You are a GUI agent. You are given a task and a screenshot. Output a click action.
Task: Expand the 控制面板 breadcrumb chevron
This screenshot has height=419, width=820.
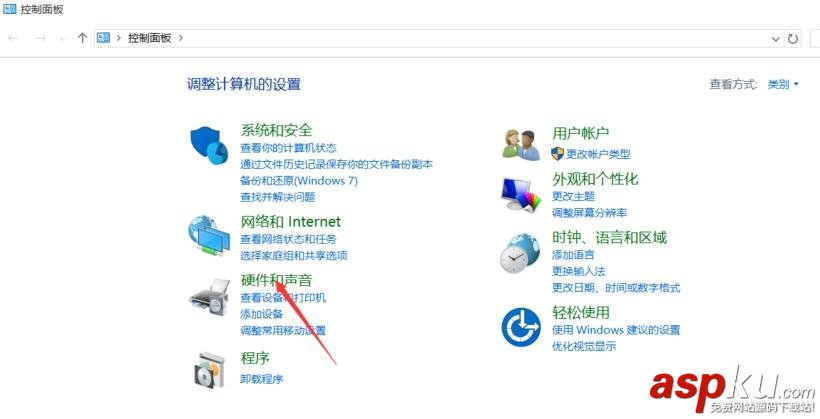pyautogui.click(x=181, y=38)
